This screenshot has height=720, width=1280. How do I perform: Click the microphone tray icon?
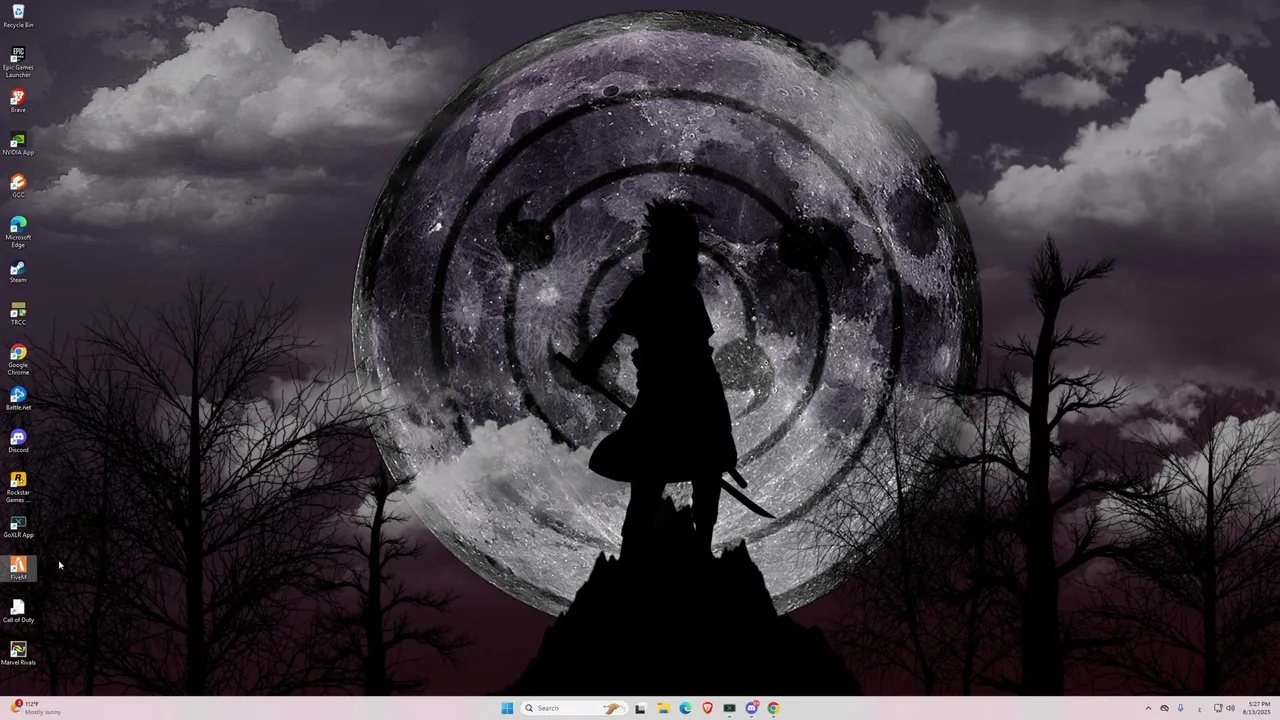[x=1180, y=708]
